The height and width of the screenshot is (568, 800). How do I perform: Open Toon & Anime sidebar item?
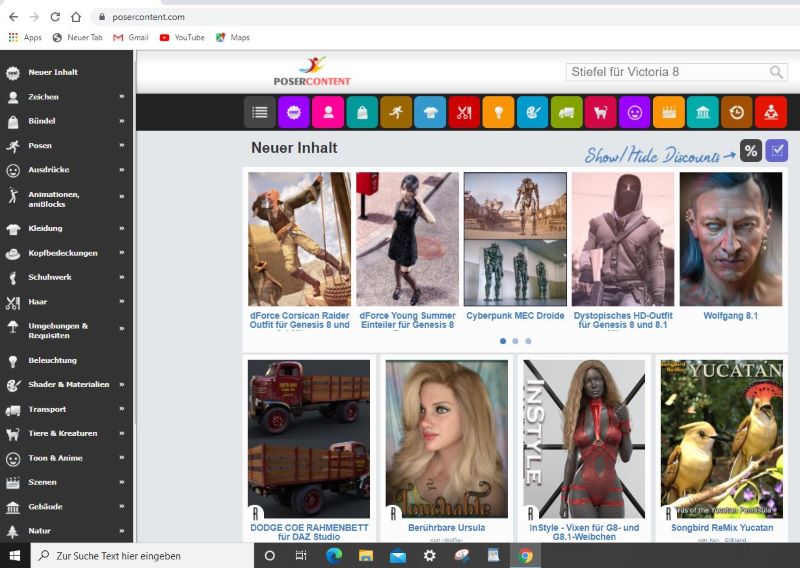(x=55, y=458)
